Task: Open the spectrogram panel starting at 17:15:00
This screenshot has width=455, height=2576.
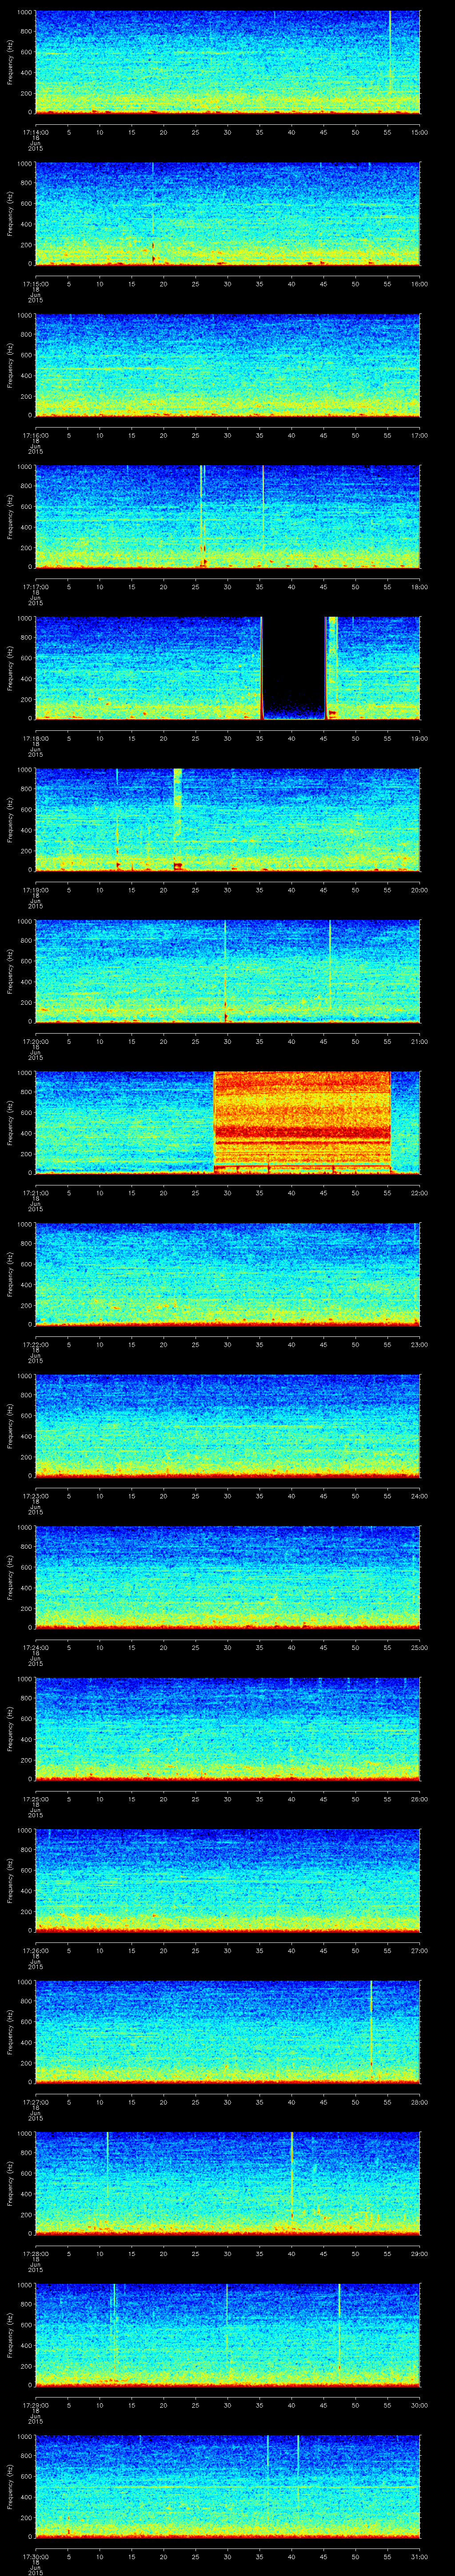Action: pos(228,214)
